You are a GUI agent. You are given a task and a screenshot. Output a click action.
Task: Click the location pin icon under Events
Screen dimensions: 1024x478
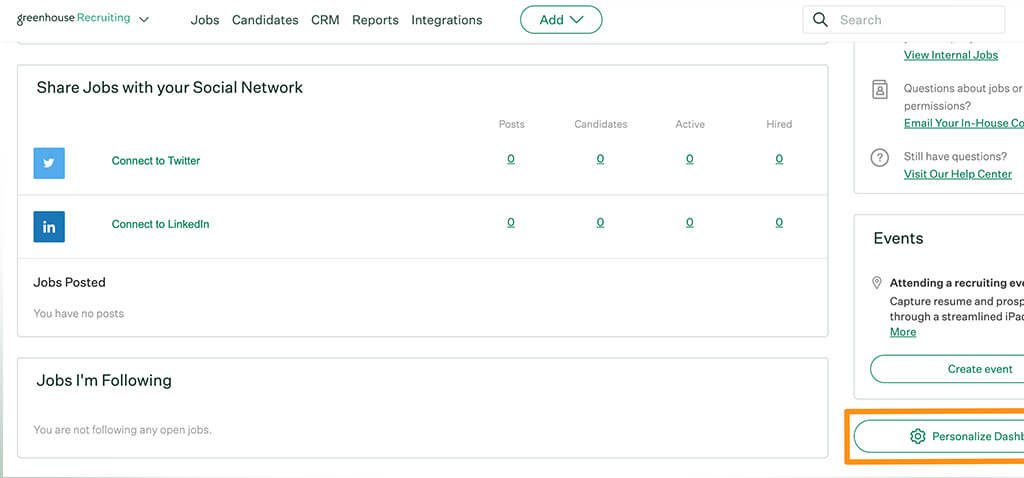coord(877,283)
